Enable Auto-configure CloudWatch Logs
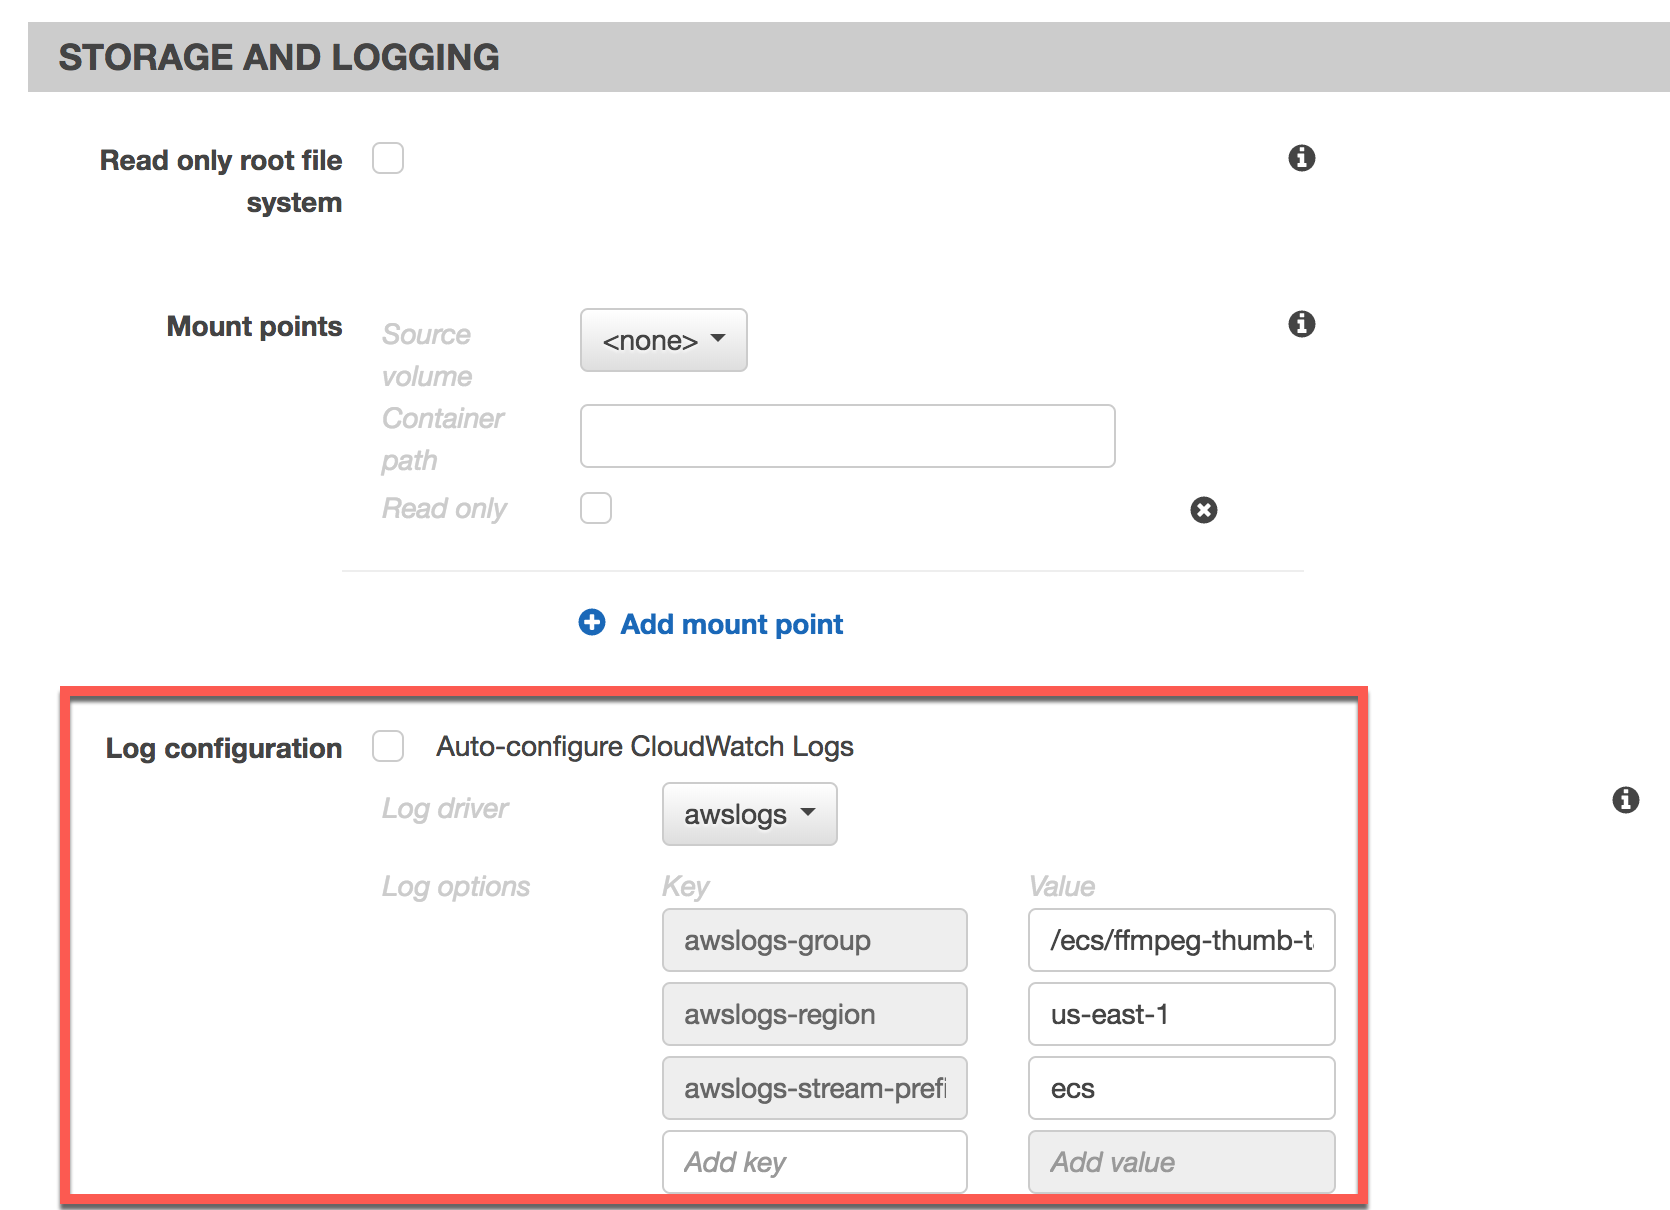Image resolution: width=1670 pixels, height=1210 pixels. click(x=388, y=746)
